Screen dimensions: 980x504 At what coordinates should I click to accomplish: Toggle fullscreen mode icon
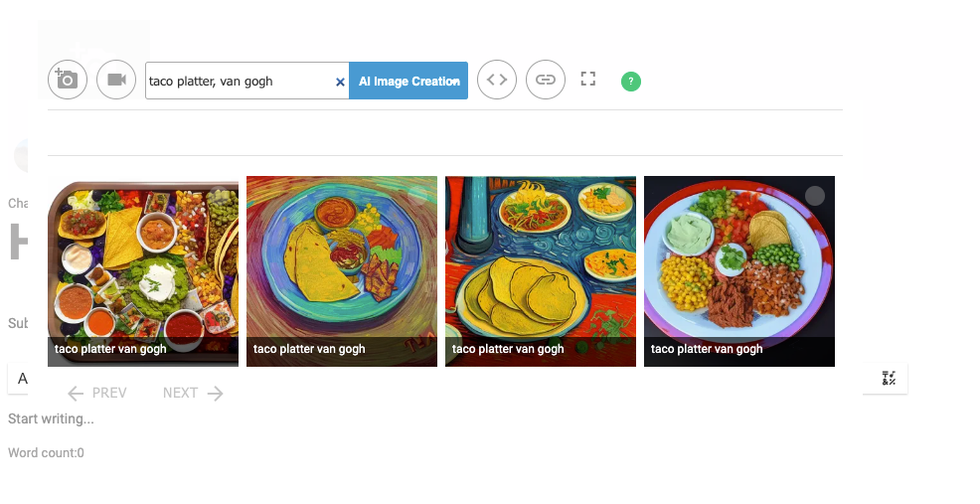[588, 79]
